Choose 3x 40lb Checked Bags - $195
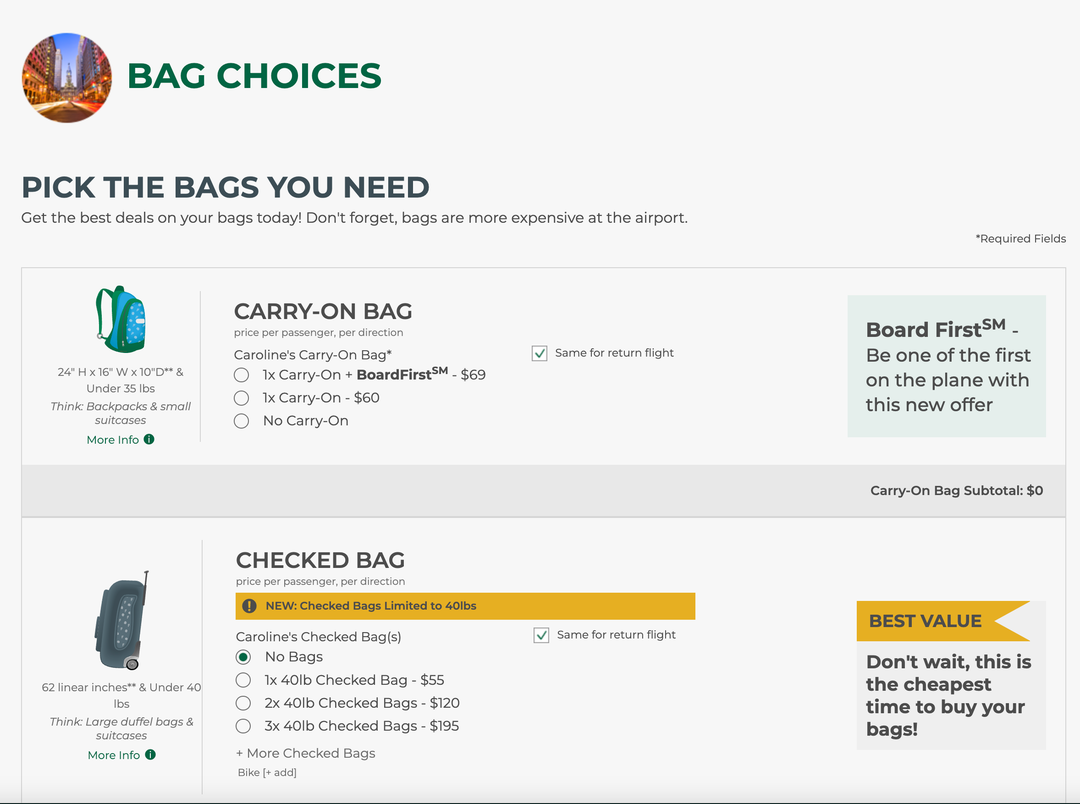The image size is (1080, 804). (x=242, y=726)
